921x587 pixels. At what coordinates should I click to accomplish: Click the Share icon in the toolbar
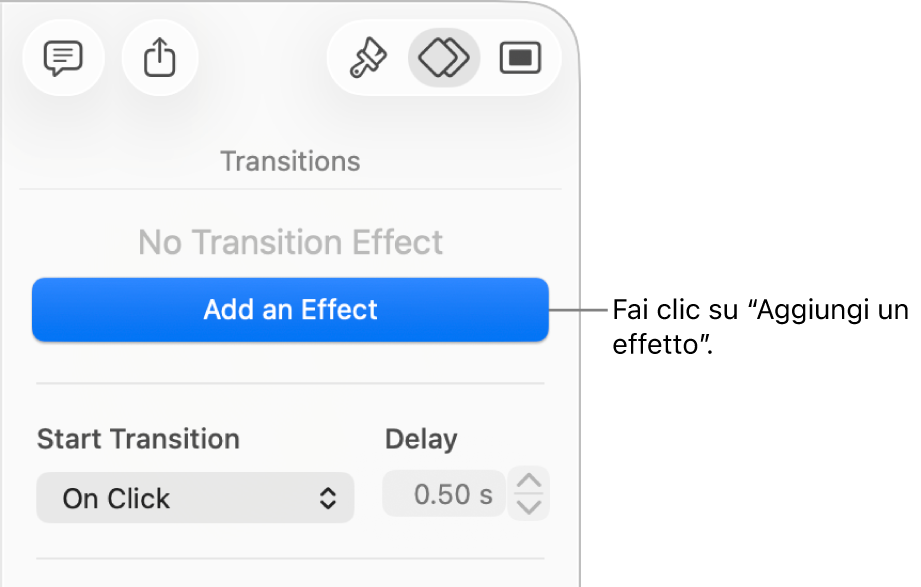coord(160,59)
